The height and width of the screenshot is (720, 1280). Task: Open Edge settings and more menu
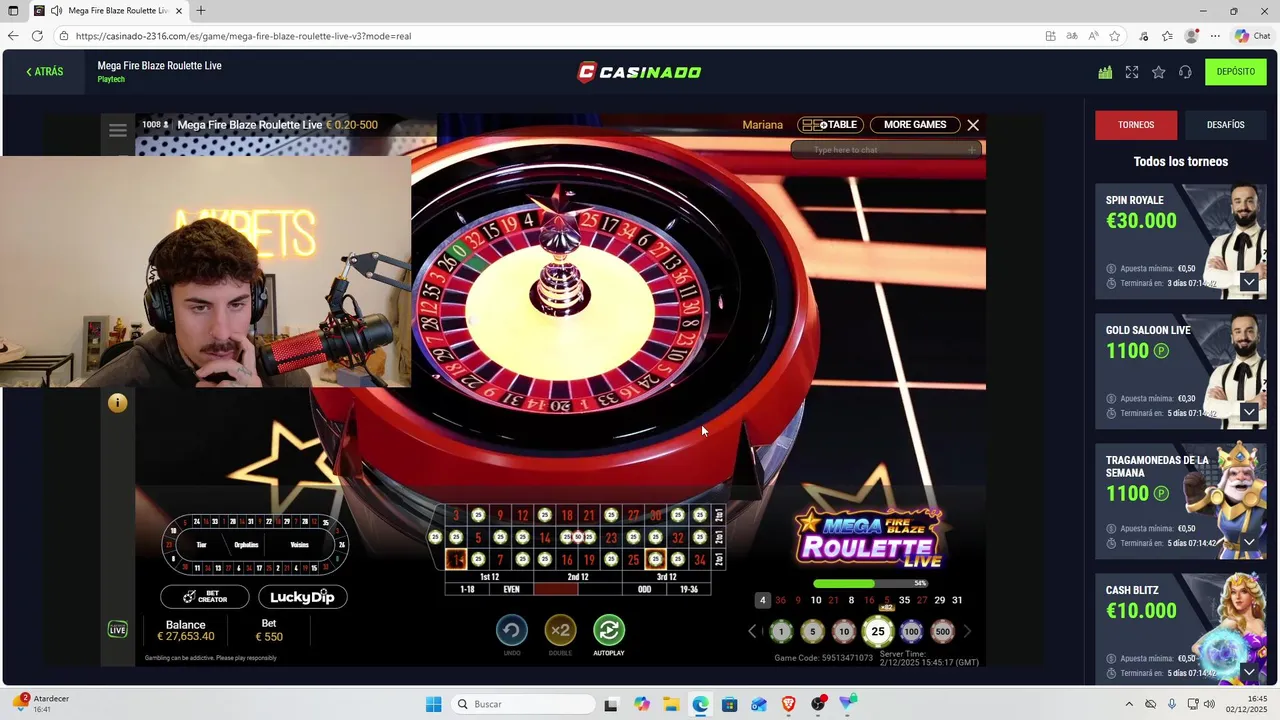[x=1215, y=36]
